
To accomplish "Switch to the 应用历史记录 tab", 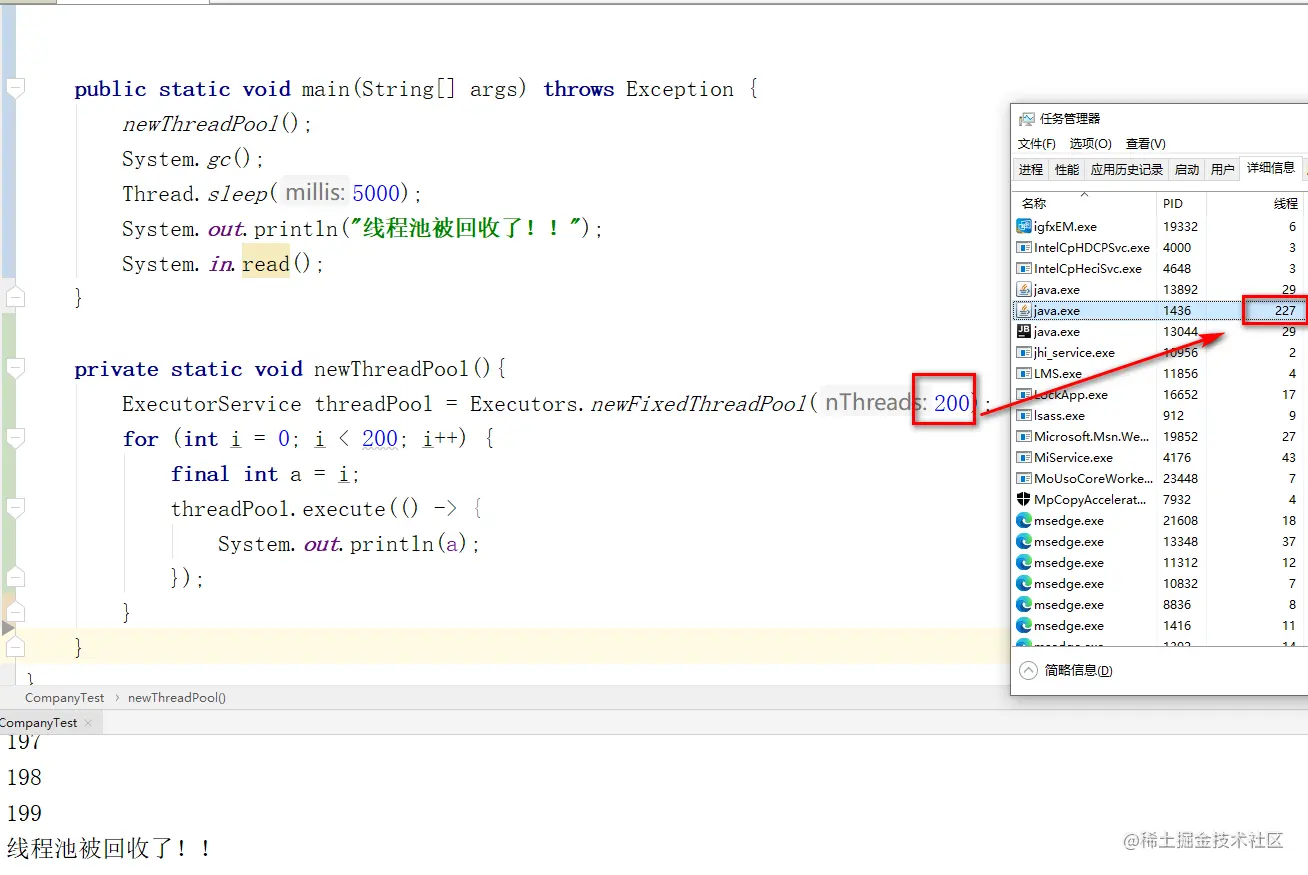I will [1127, 170].
